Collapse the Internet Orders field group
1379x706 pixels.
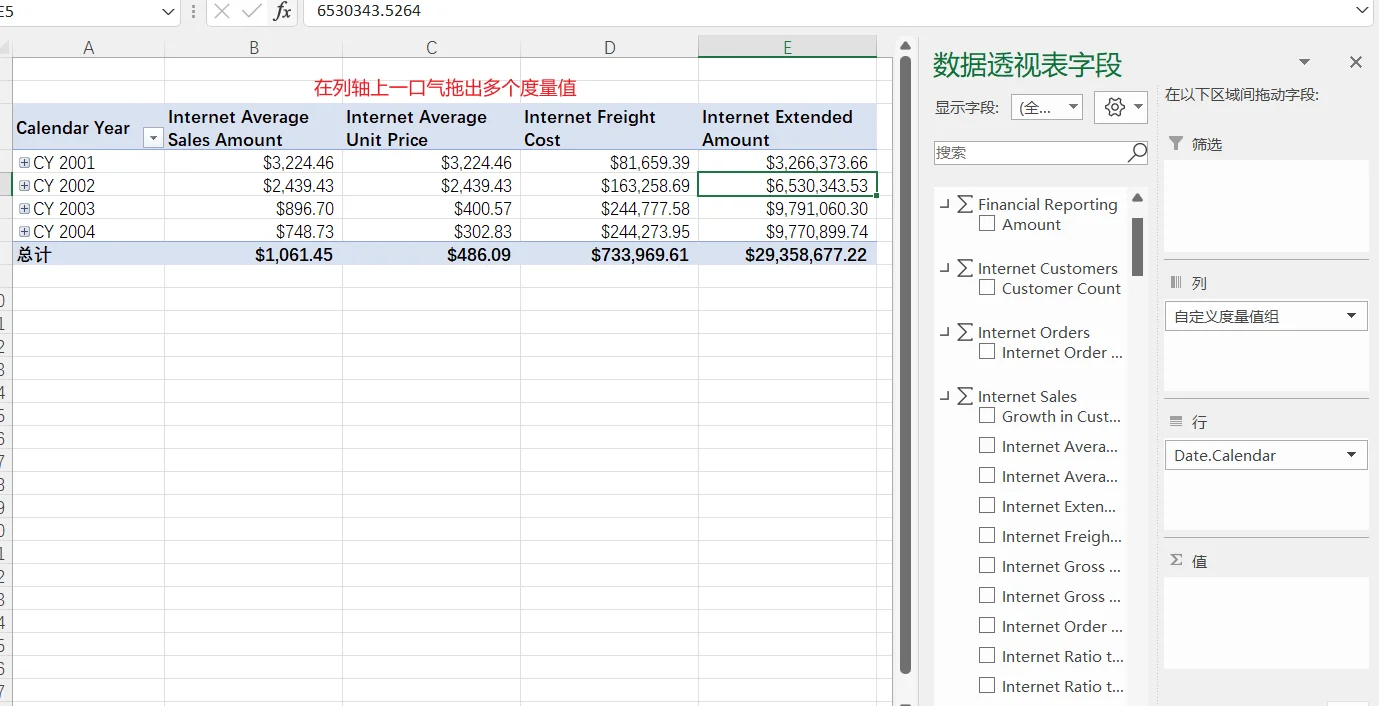click(x=945, y=332)
